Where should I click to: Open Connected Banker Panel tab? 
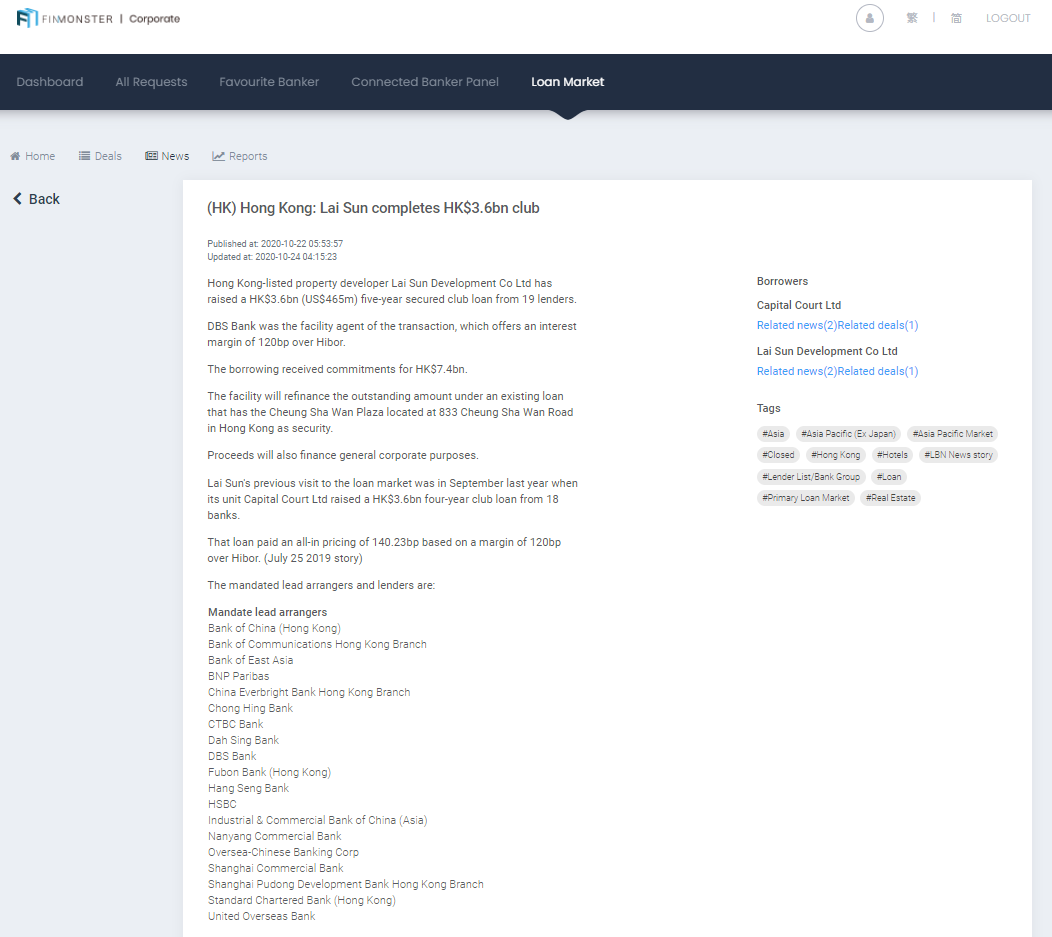[x=425, y=82]
